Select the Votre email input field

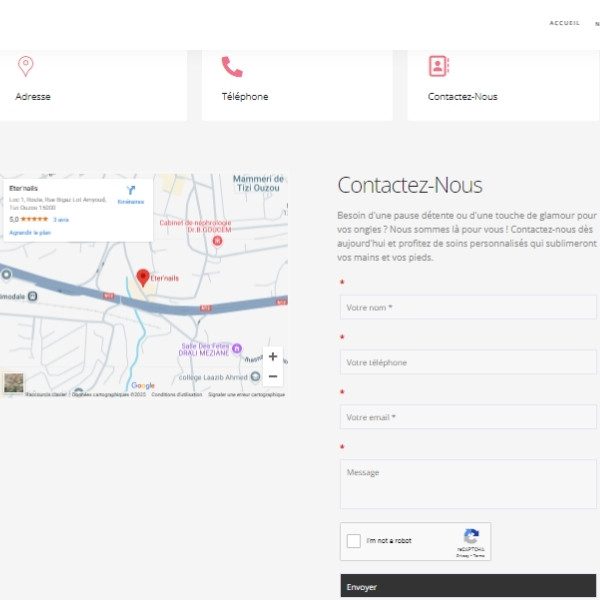pyautogui.click(x=467, y=417)
